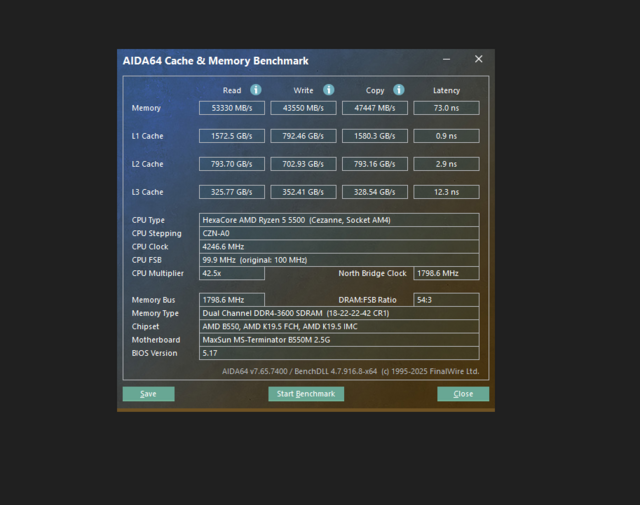Click the Memory Latency 73.0 ns box
The width and height of the screenshot is (640, 505).
pyautogui.click(x=446, y=108)
